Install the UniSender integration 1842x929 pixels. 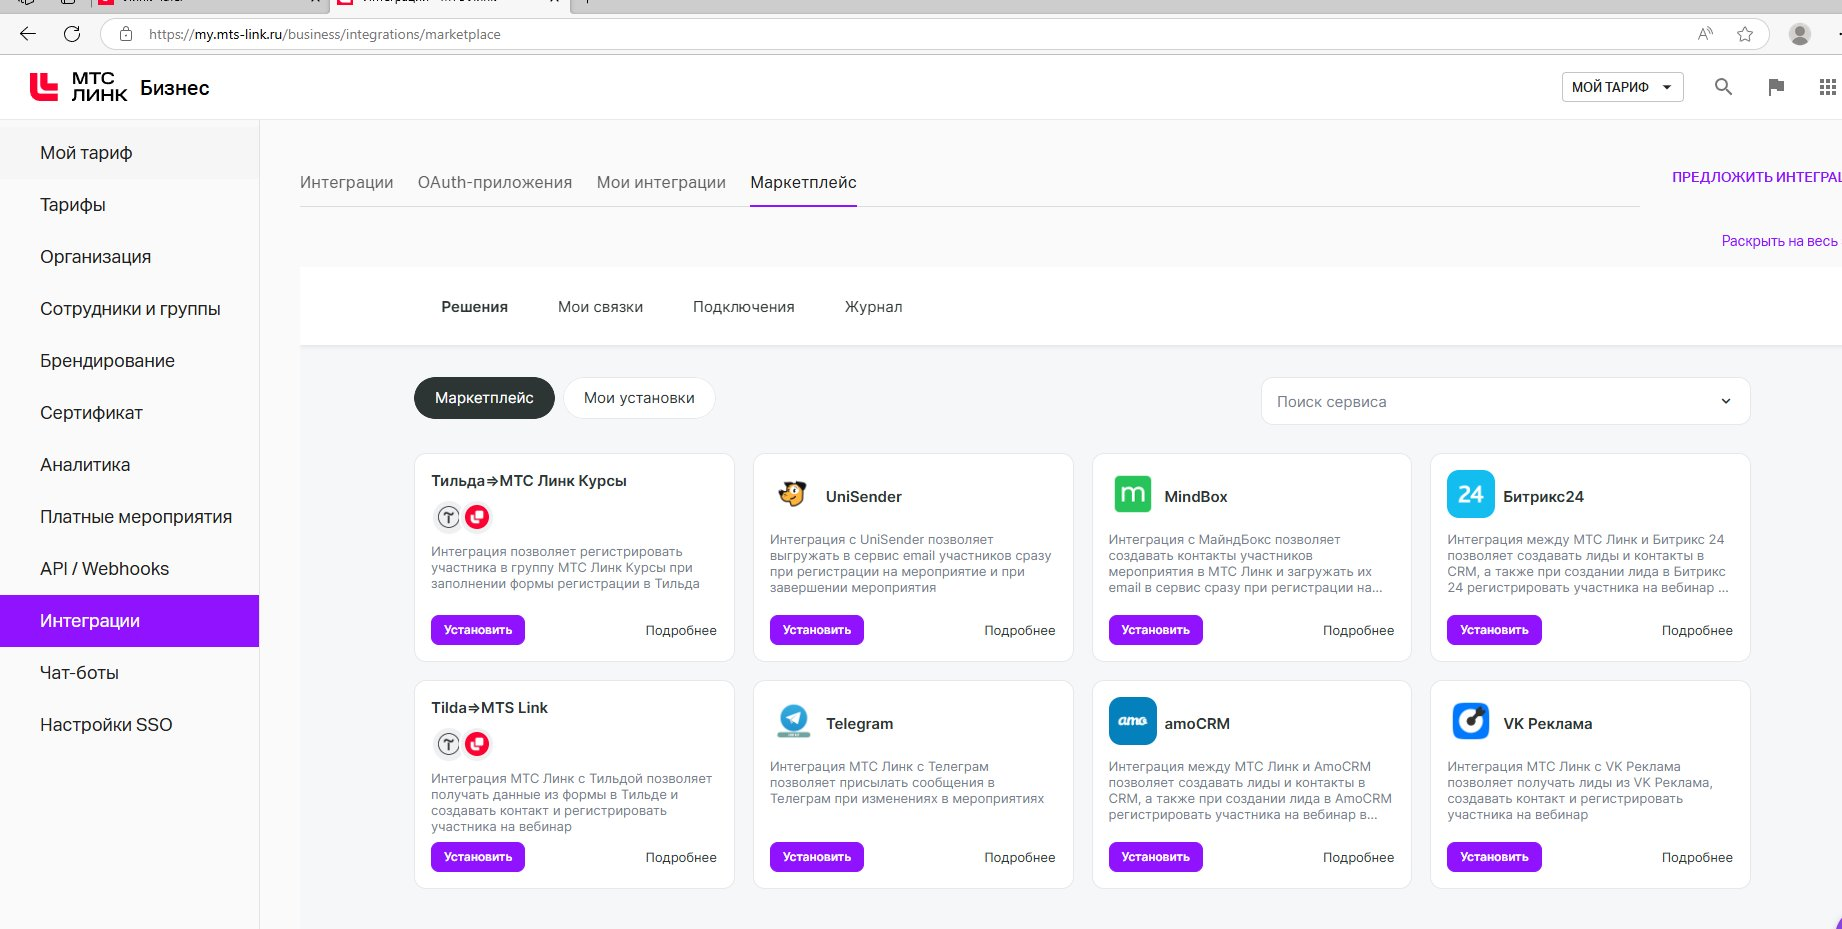[x=817, y=630]
